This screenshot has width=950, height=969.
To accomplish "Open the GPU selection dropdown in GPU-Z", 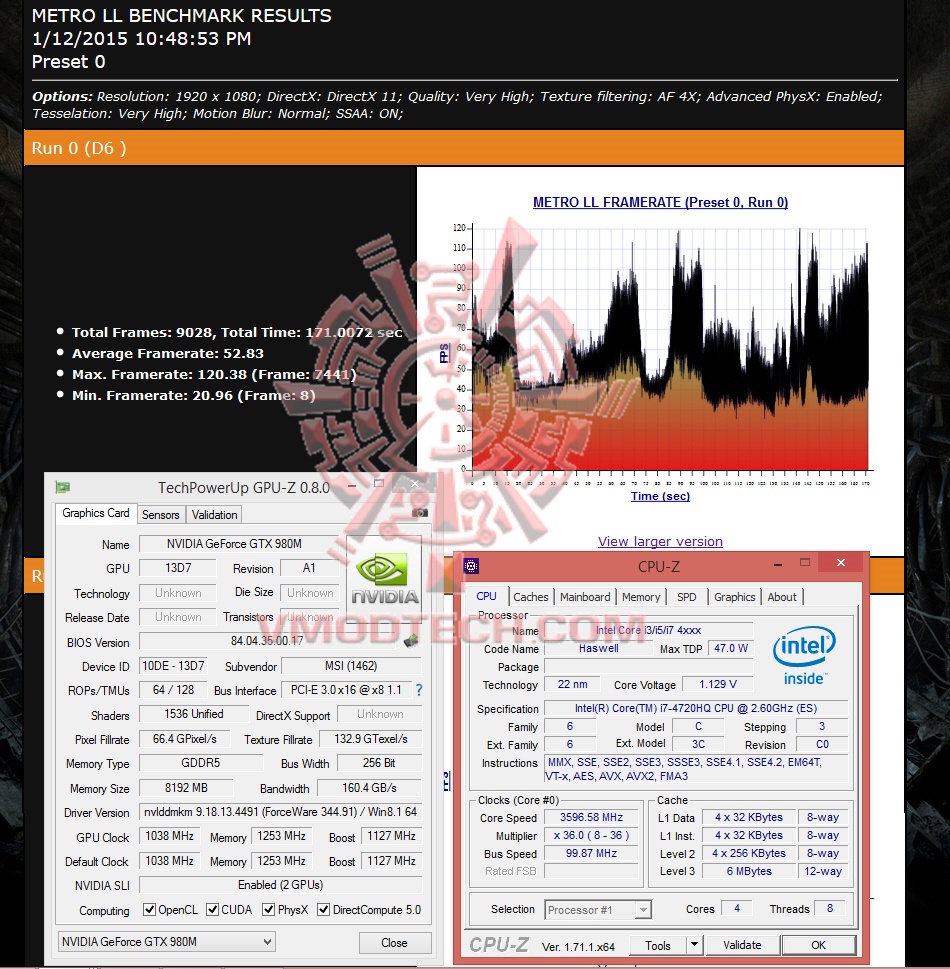I will click(x=166, y=942).
